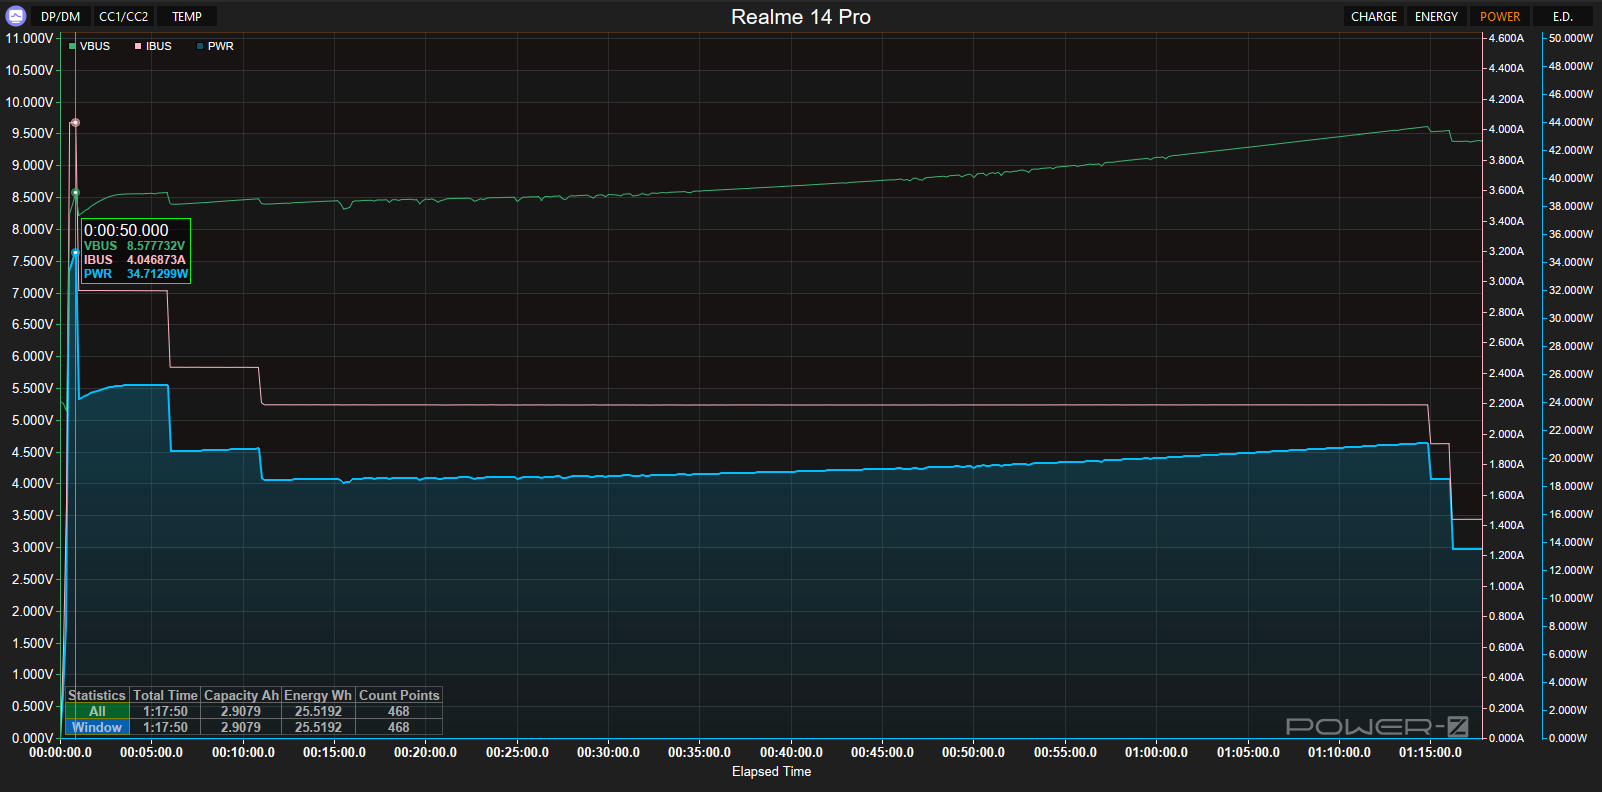This screenshot has height=792, width=1602.
Task: Click the tooltip PWR value 34.71299W
Action: (157, 274)
